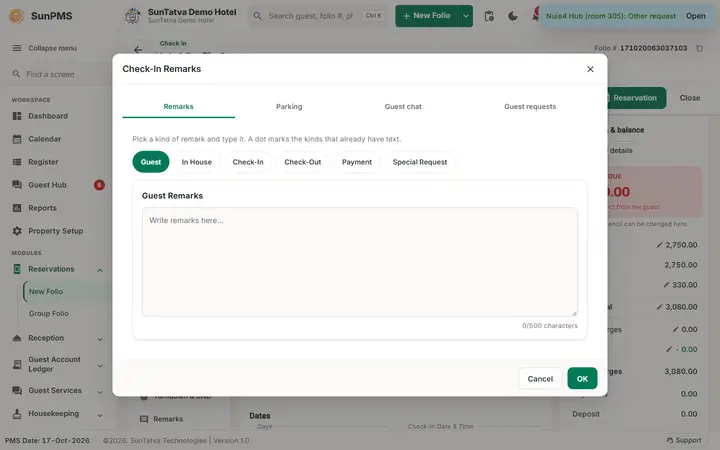Select the Payment remark pill

point(357,162)
